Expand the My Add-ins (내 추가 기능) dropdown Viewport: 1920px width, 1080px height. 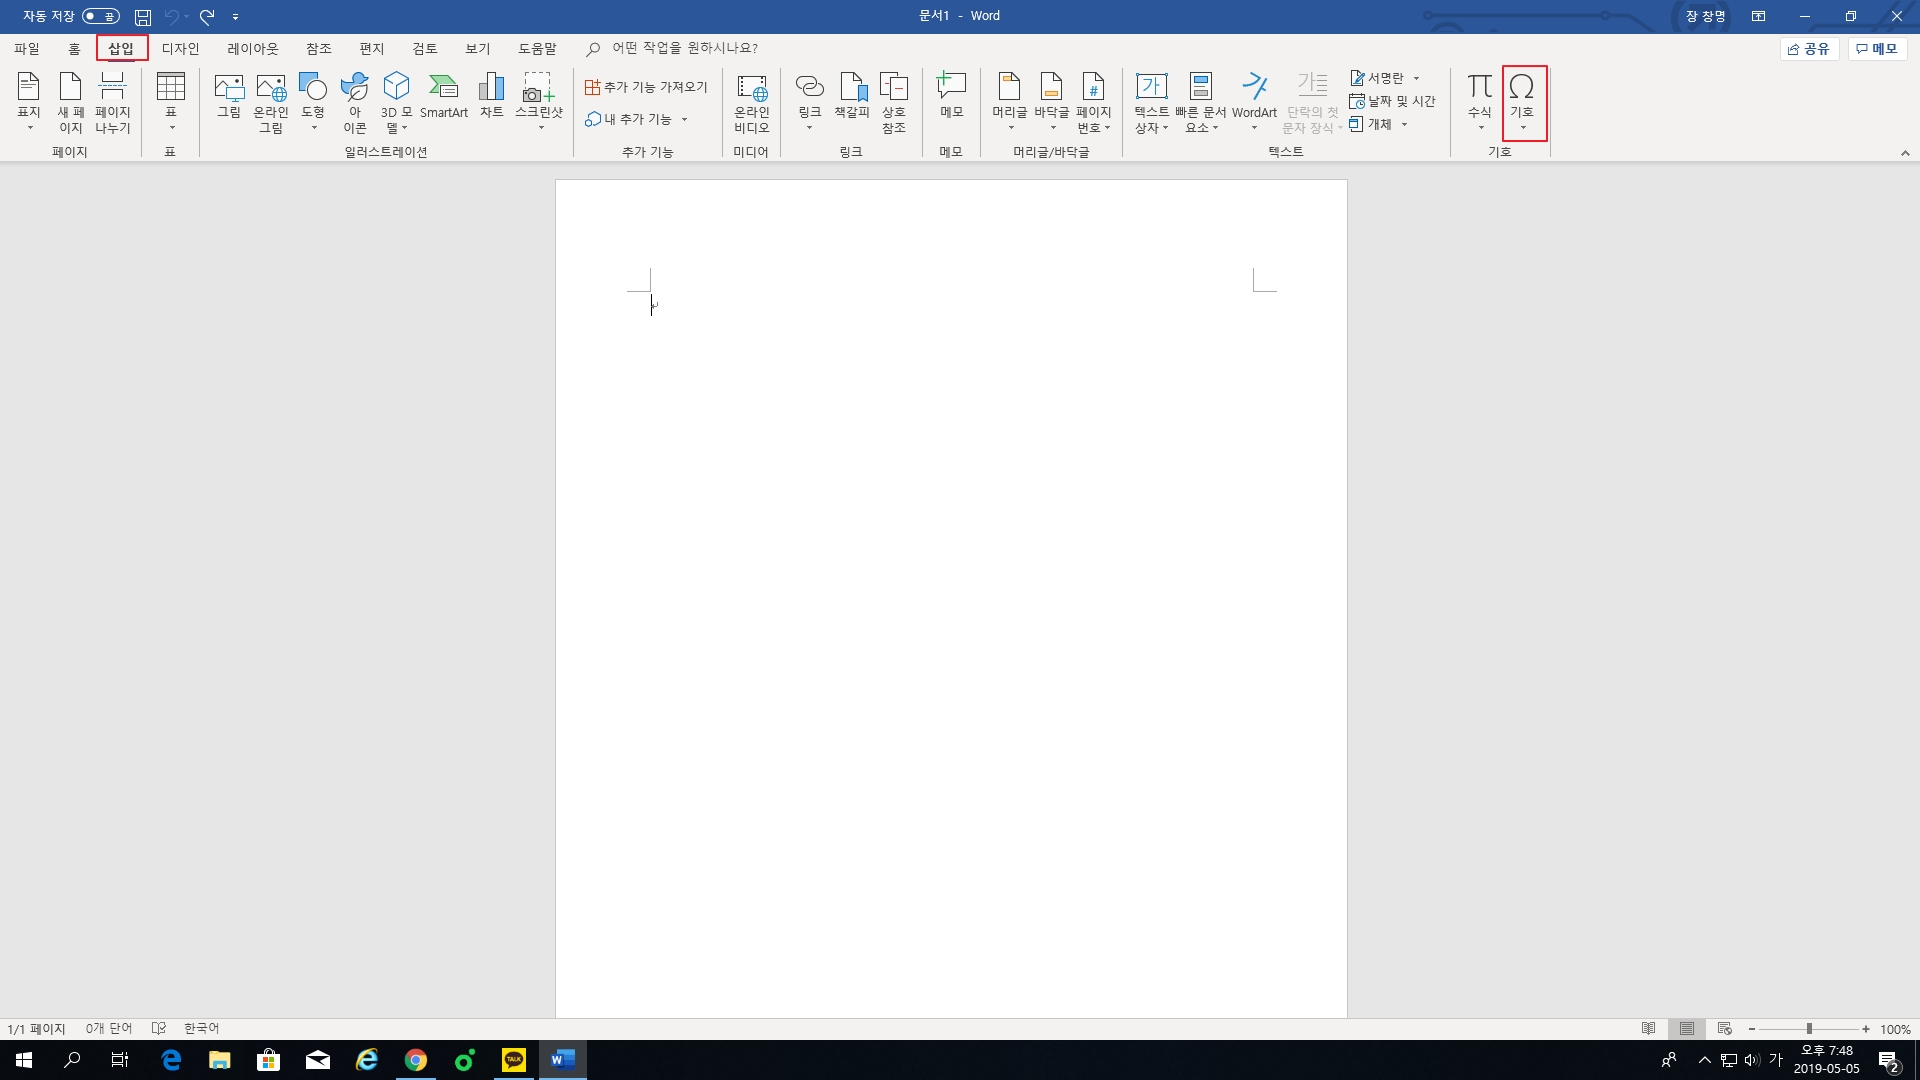(685, 119)
